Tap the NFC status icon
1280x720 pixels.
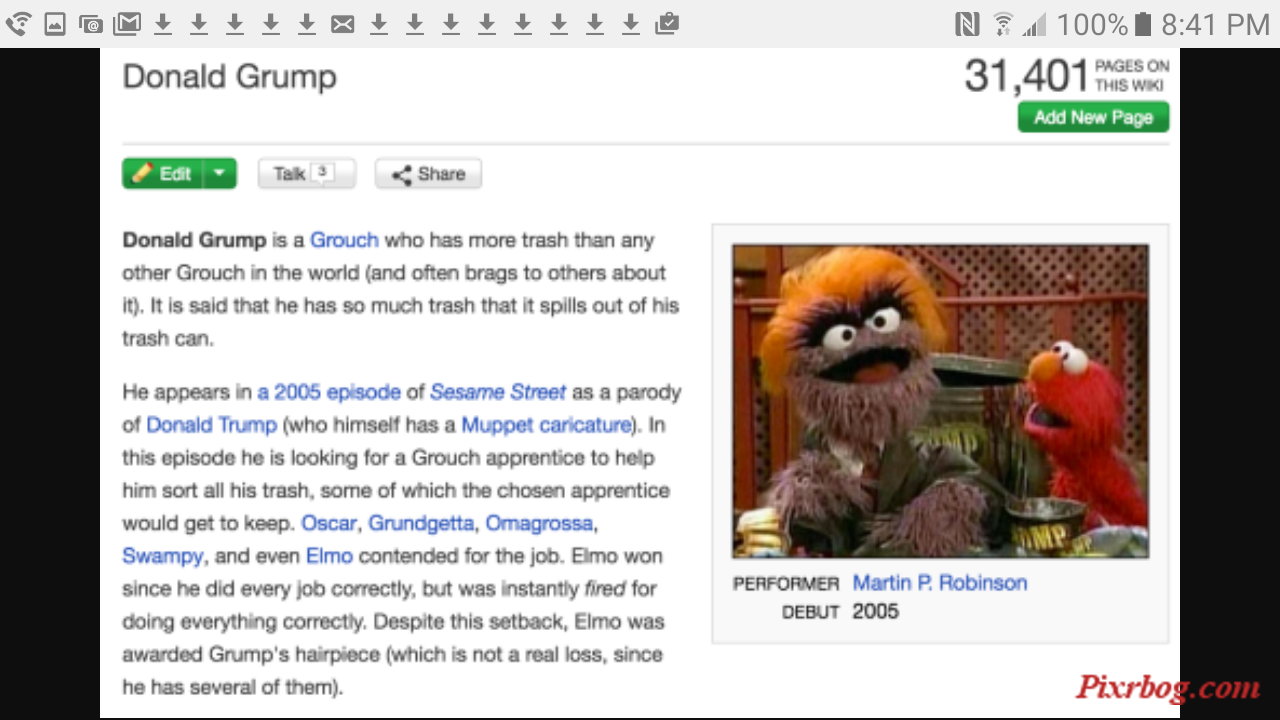967,23
